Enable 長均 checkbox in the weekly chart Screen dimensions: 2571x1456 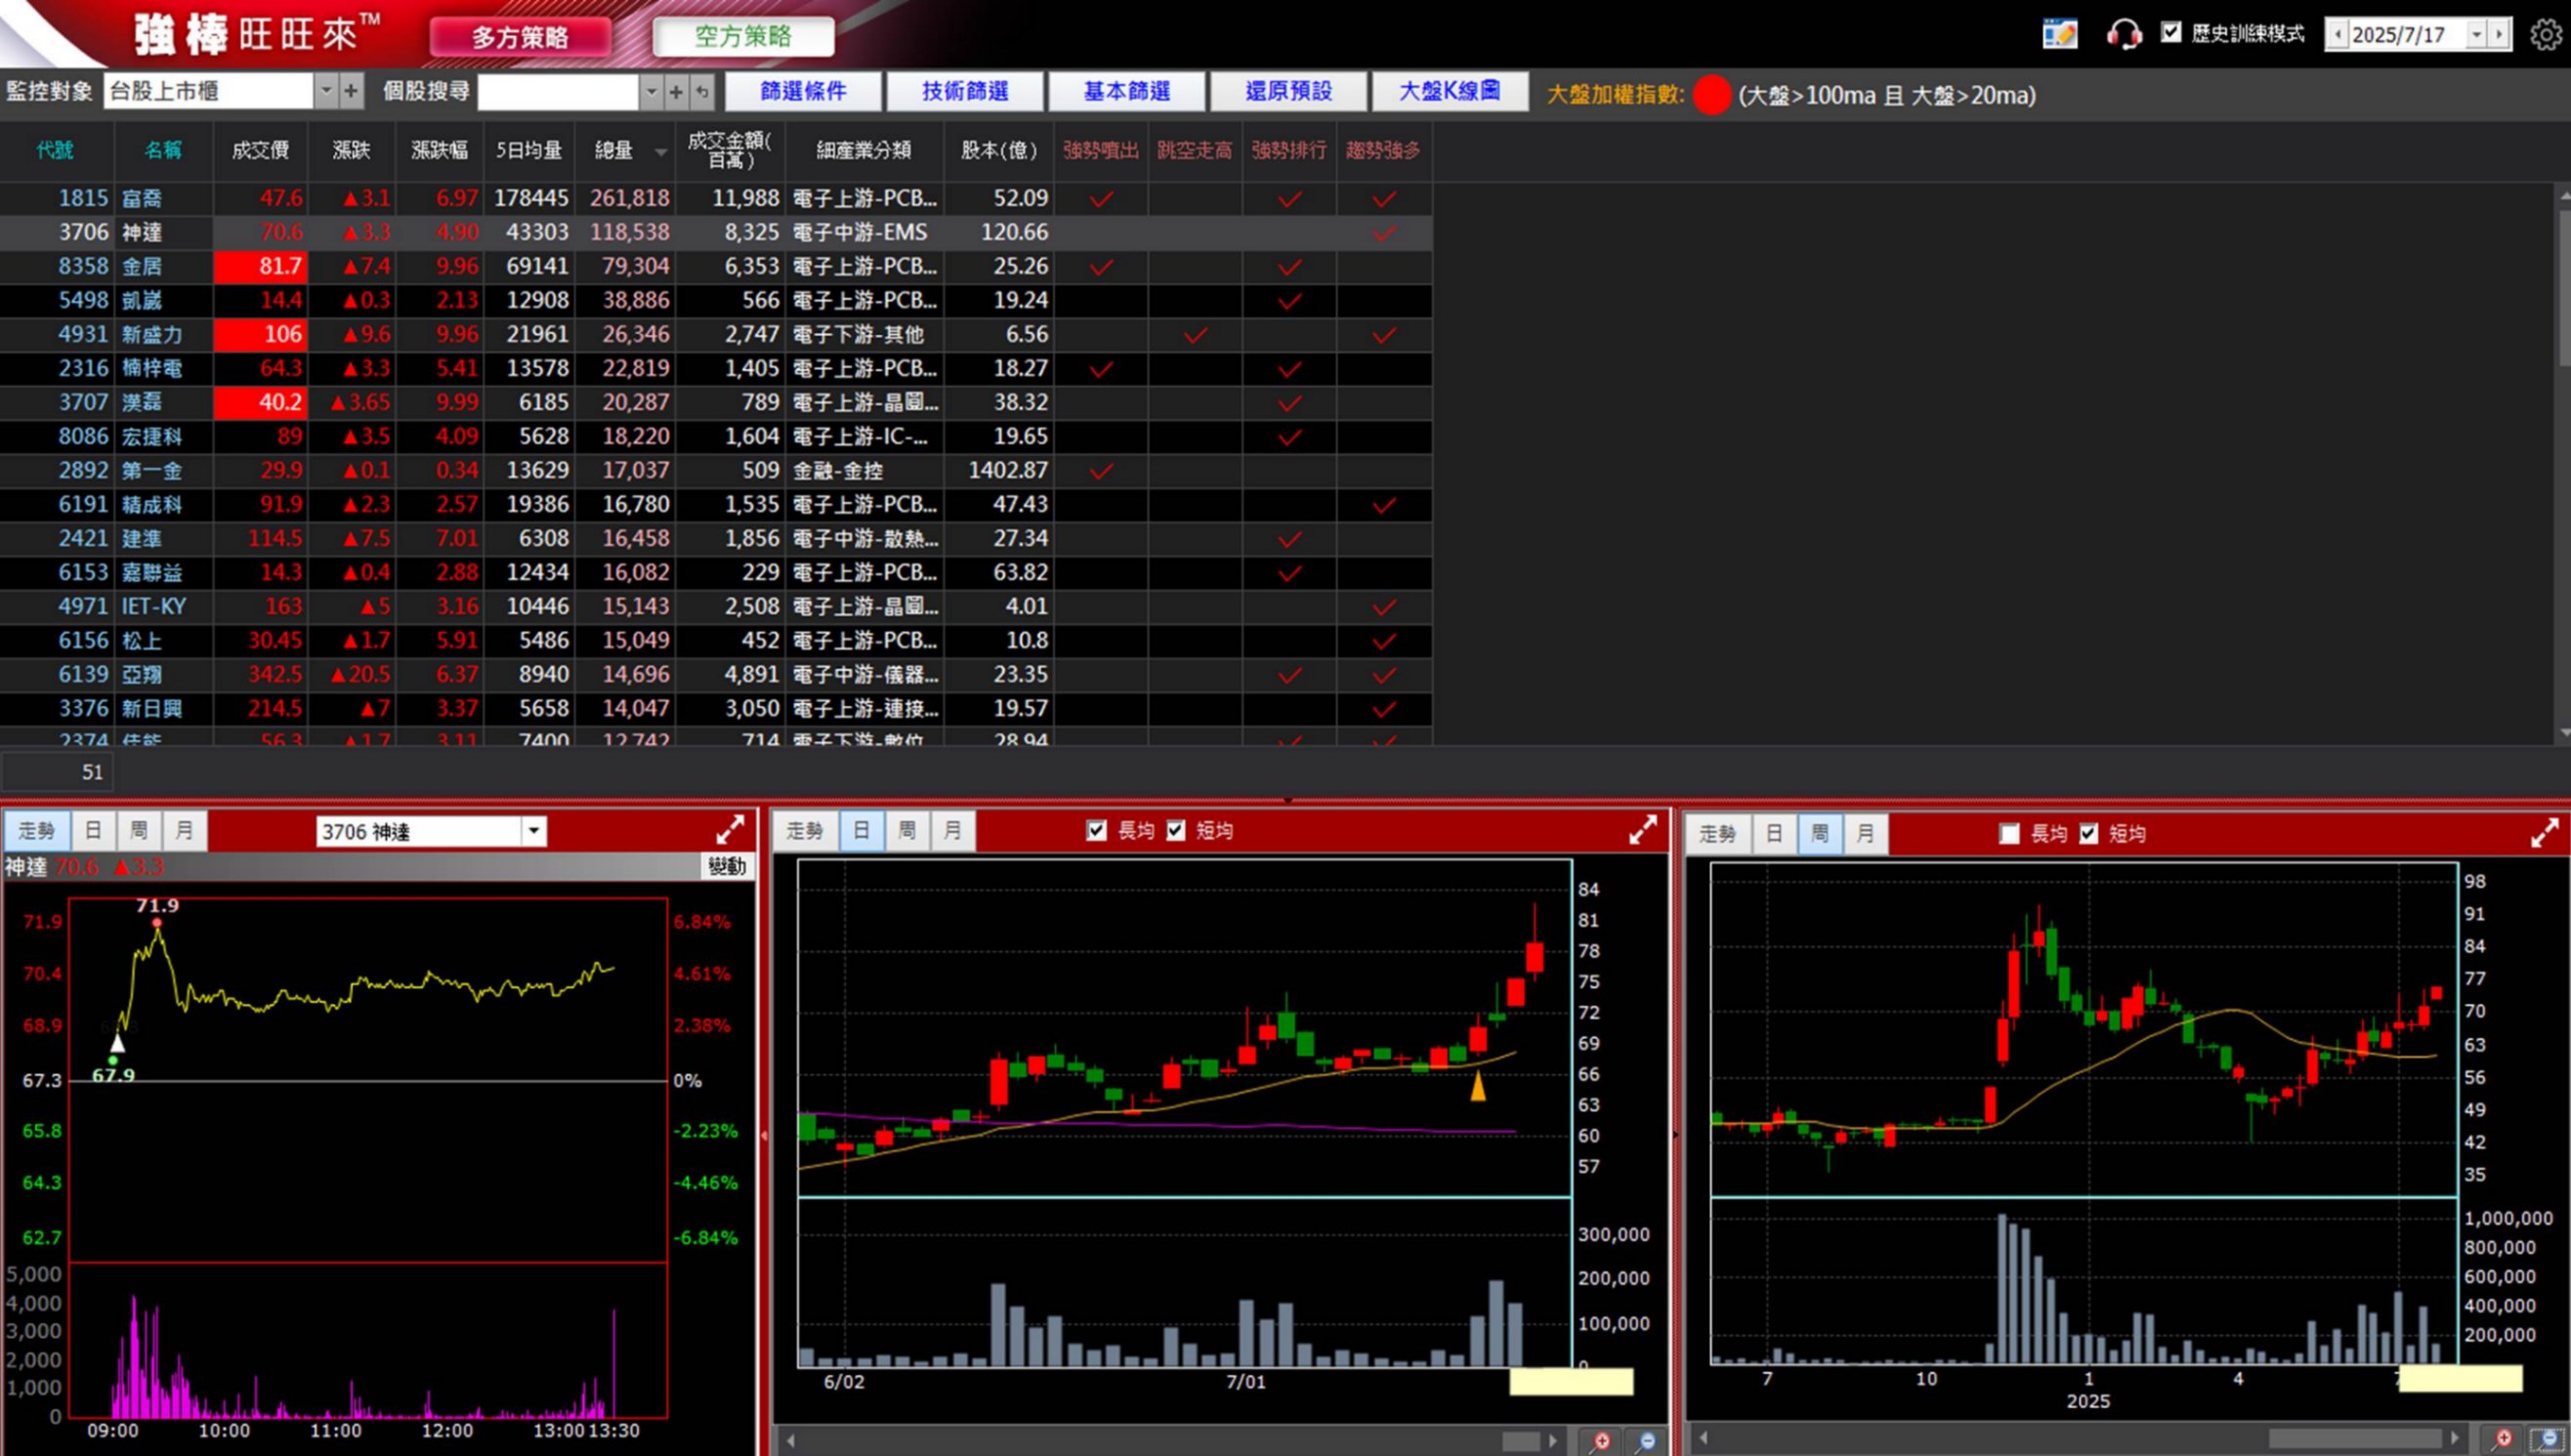(2009, 833)
